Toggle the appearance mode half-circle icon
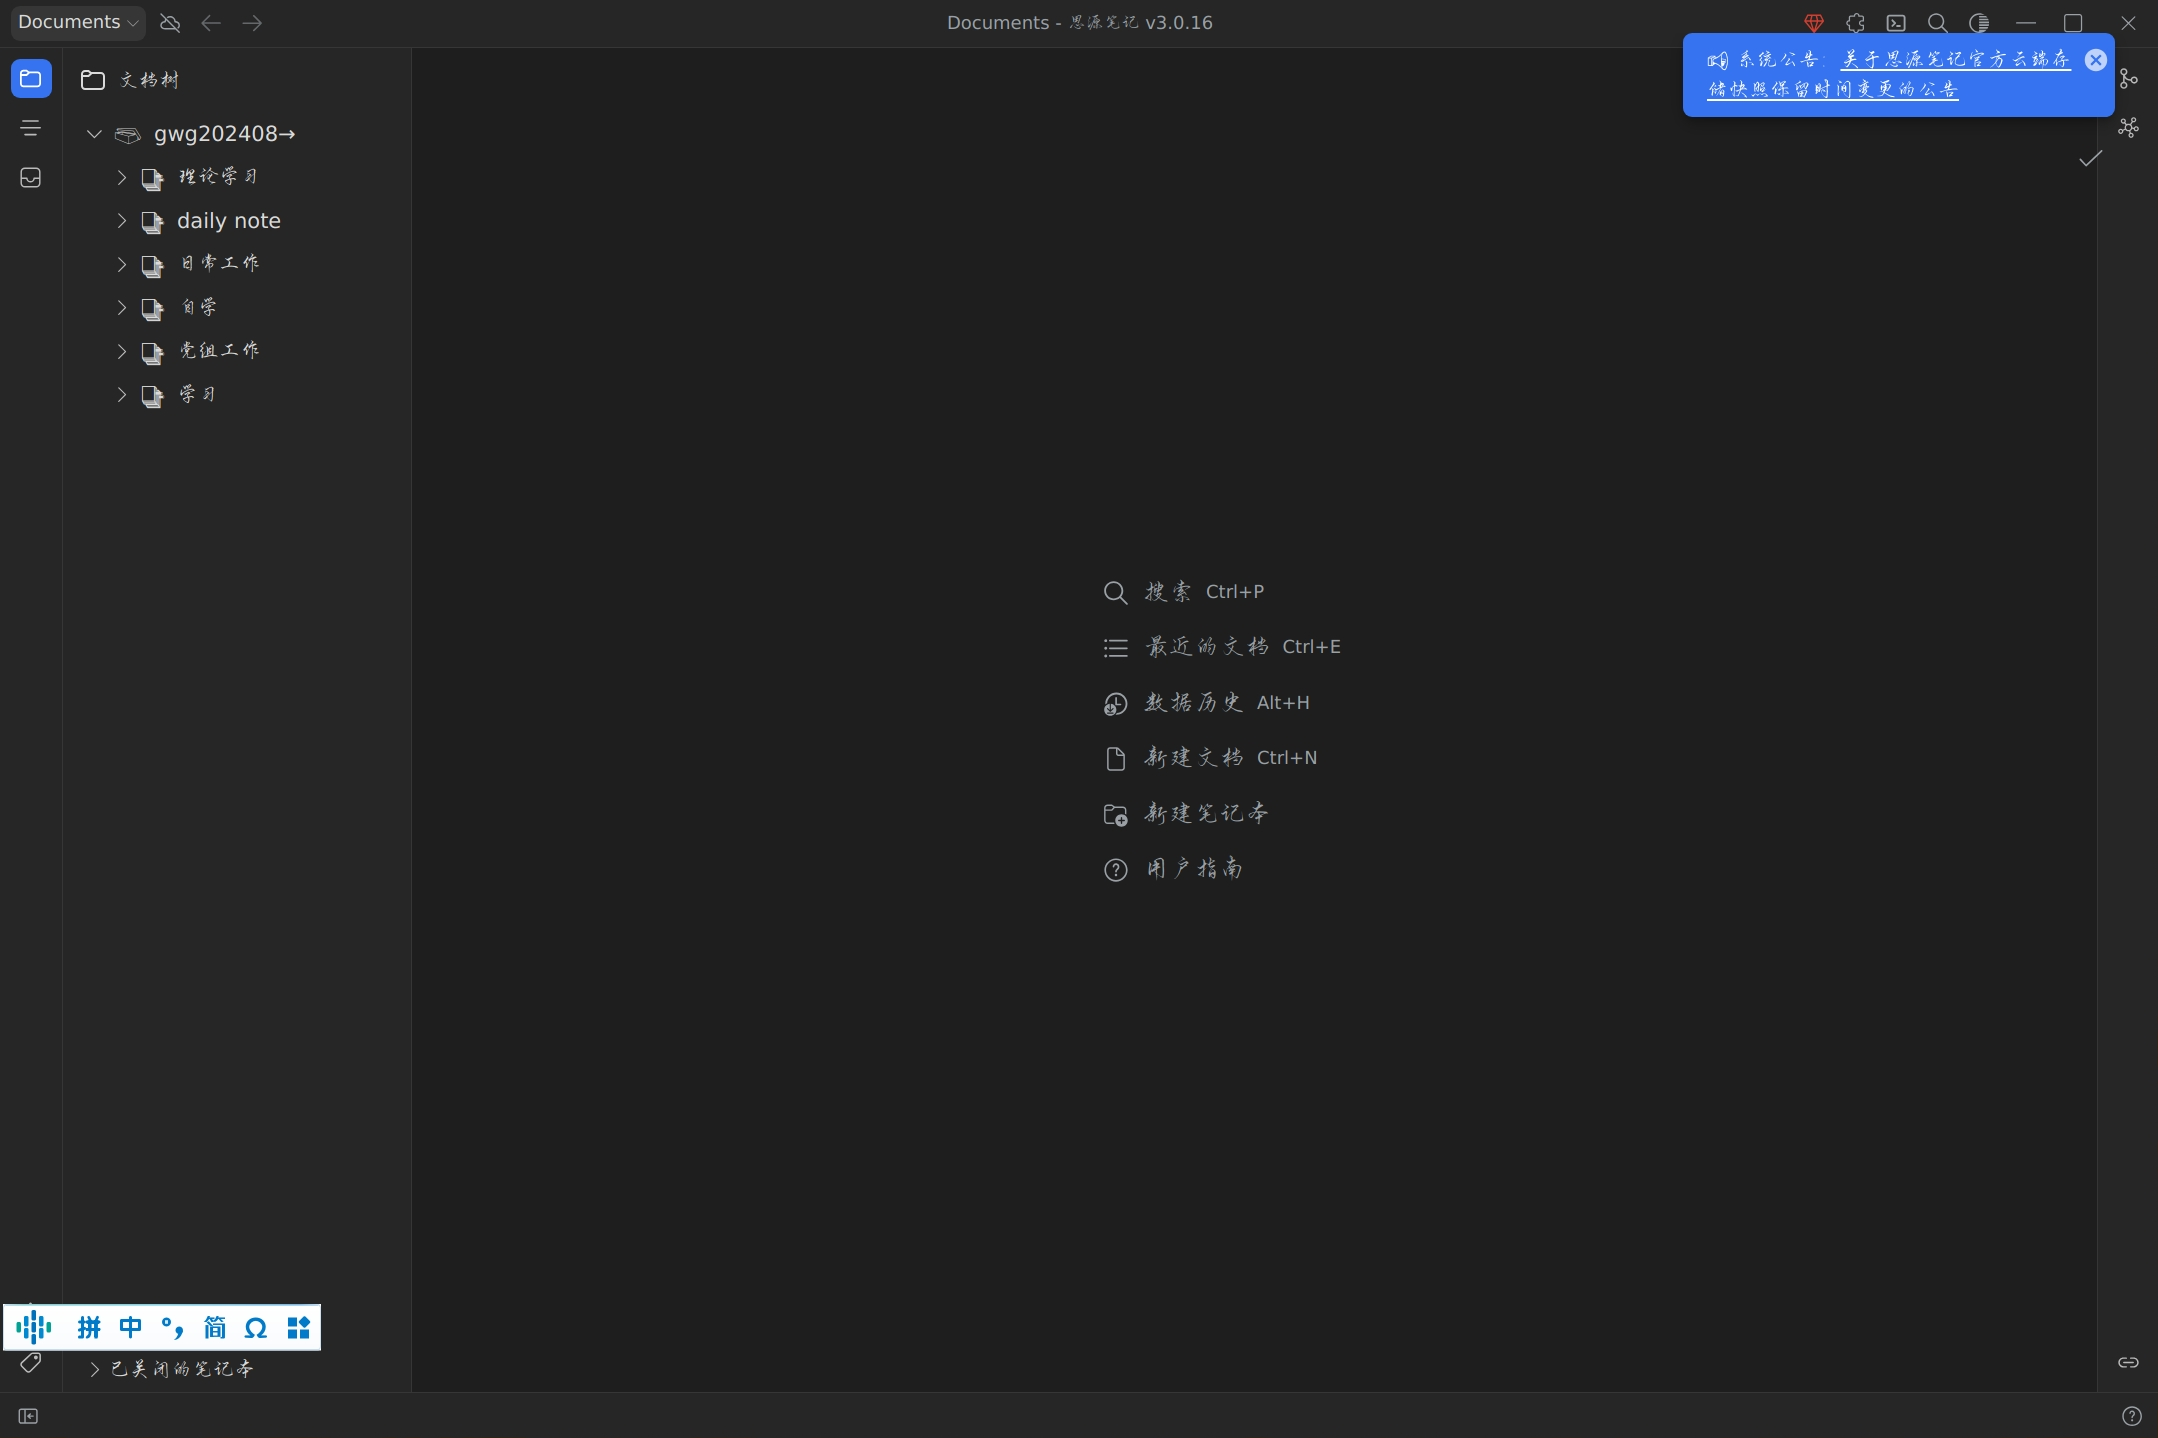 click(x=1978, y=23)
